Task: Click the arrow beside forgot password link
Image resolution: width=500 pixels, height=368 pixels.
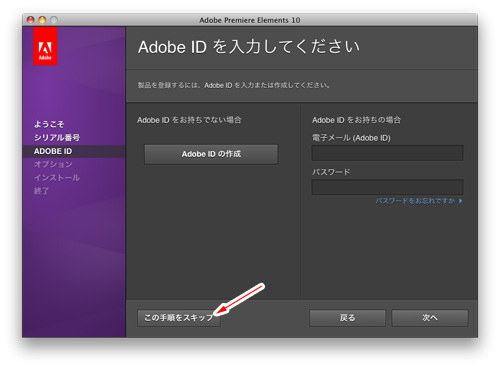Action: [460, 201]
